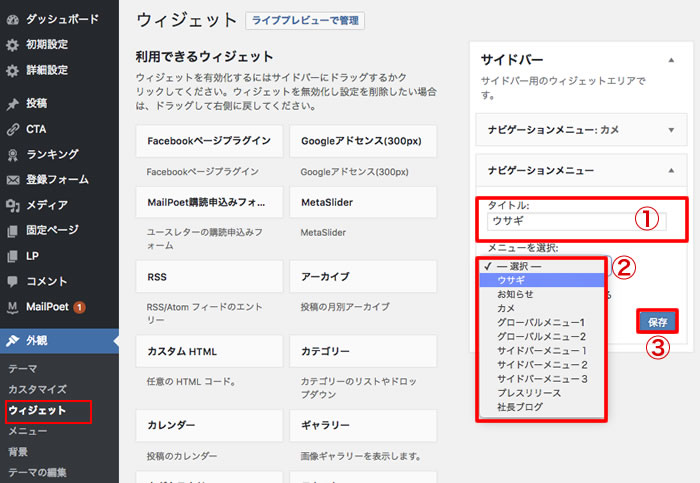The image size is (700, 483).
Task: Click the MailPoet M icon
Action: [x=12, y=306]
